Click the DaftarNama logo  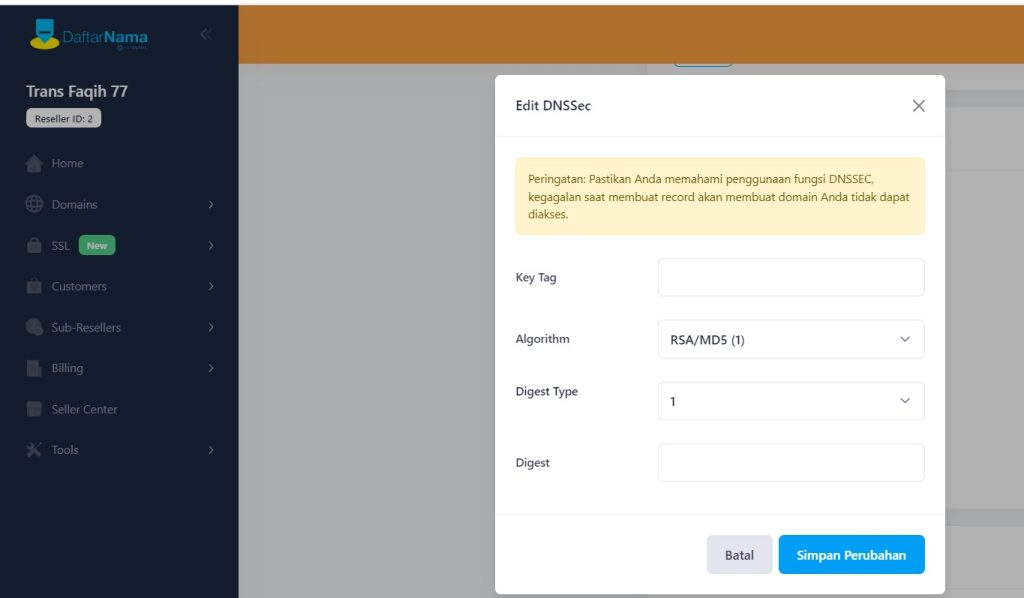89,35
